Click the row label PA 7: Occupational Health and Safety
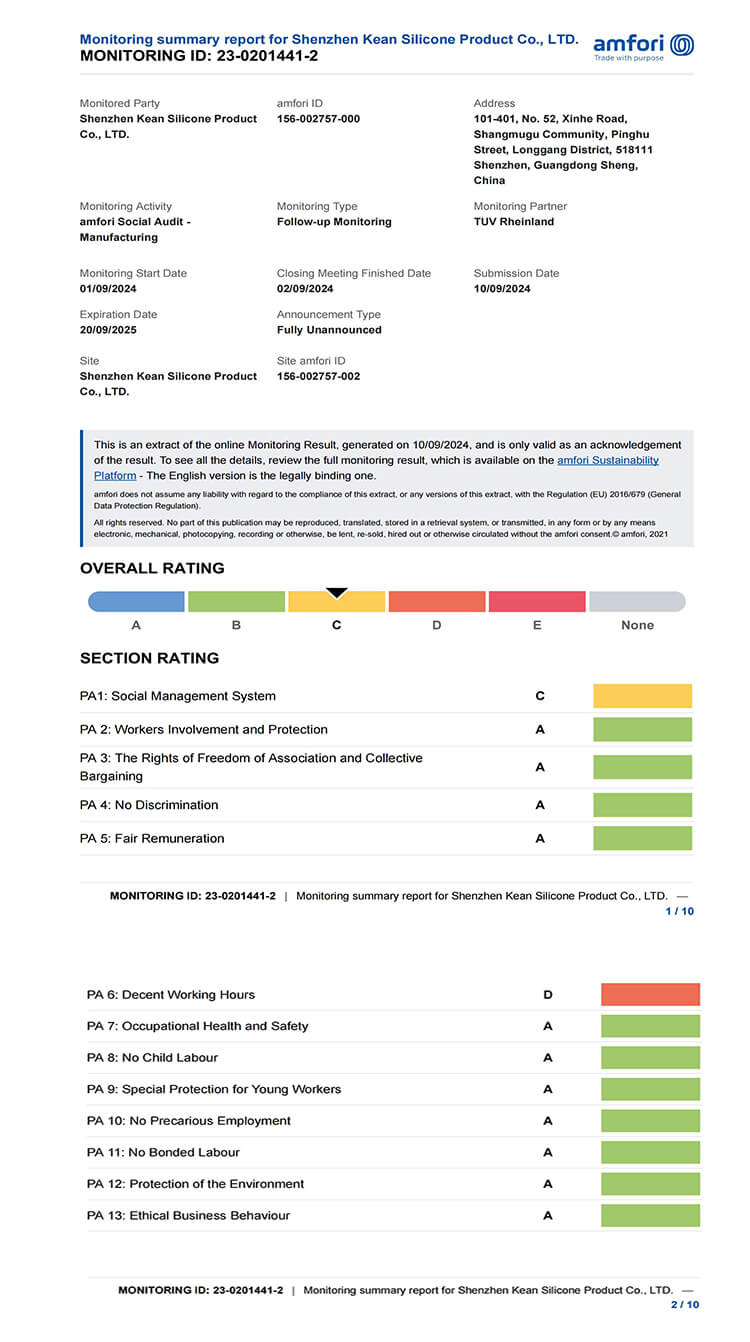The image size is (750, 1342). point(198,1026)
